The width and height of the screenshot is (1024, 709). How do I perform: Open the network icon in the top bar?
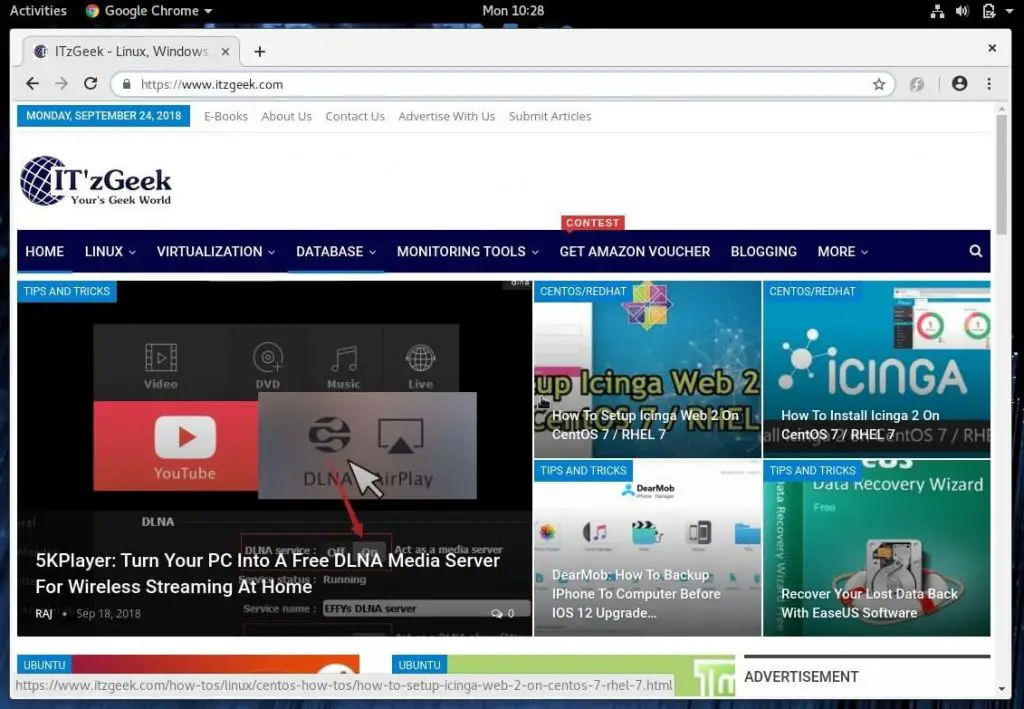(x=937, y=11)
